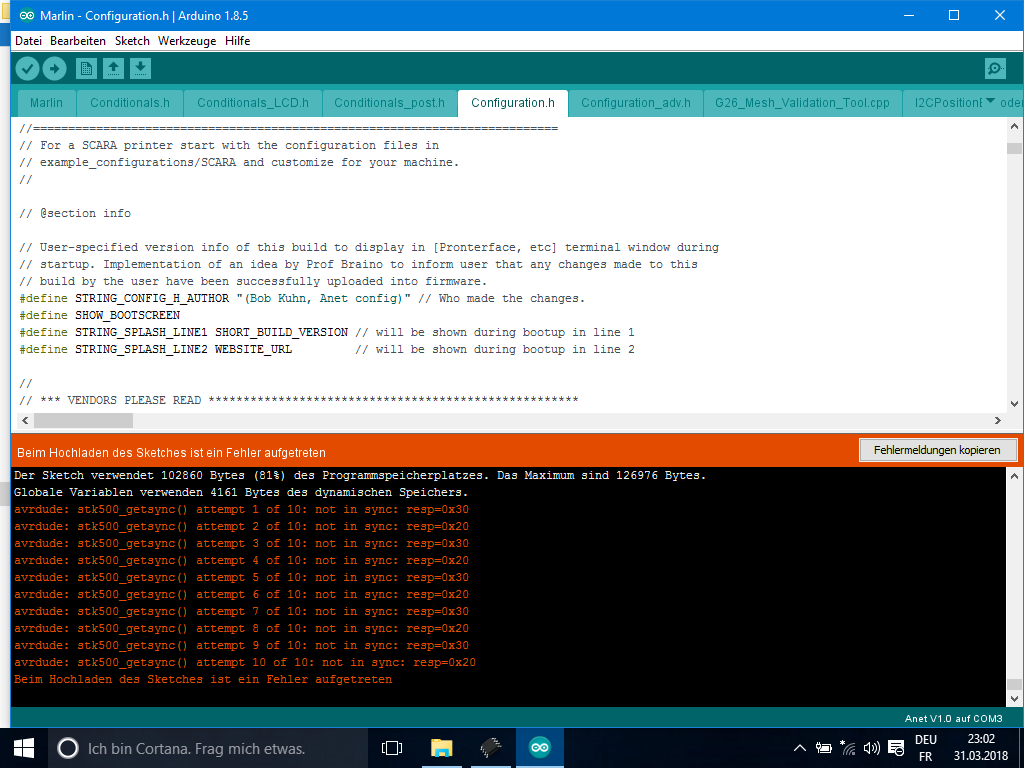Viewport: 1024px width, 768px height.
Task: Click the 'Anet V1.0 auf COM3' status text
Action: [x=953, y=718]
